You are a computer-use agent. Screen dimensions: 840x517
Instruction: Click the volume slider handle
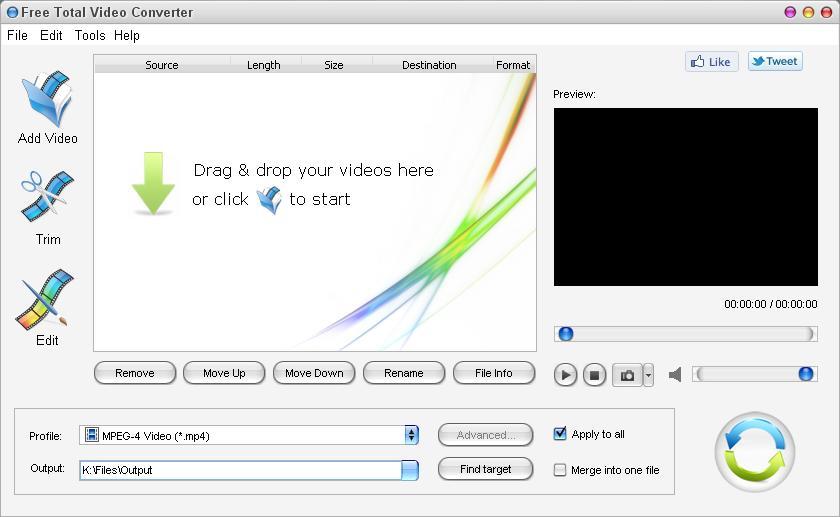806,374
